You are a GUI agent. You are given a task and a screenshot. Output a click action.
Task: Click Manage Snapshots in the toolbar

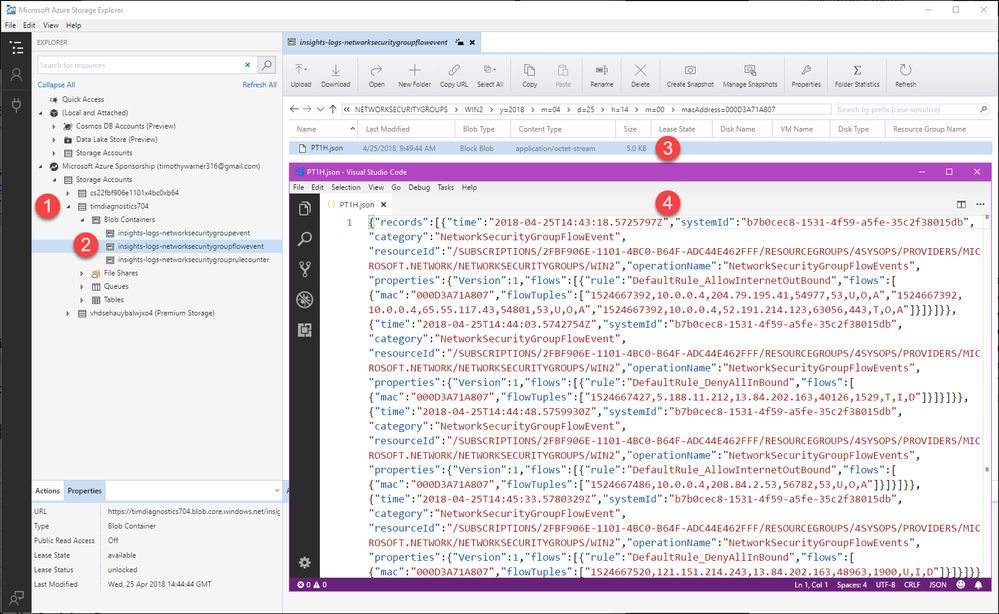coord(750,76)
